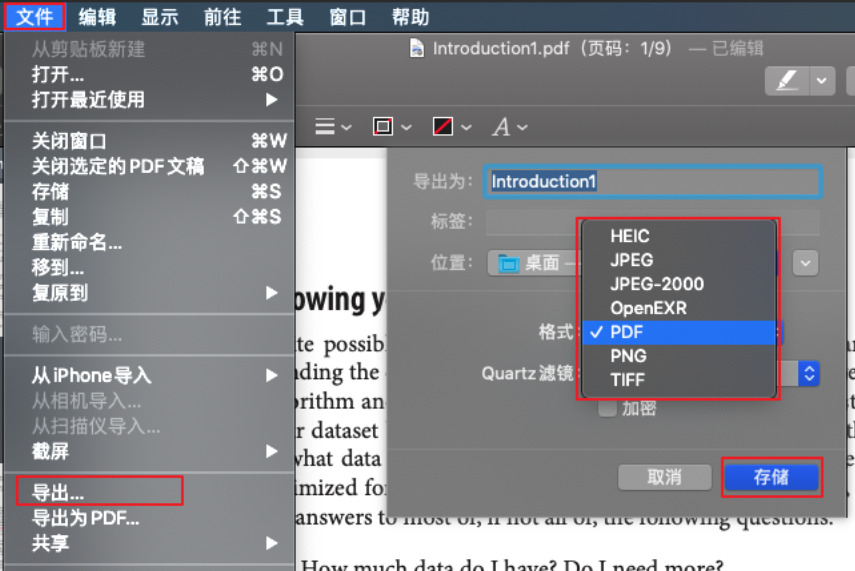
Task: Expand the 截屏 submenu
Action: 149,451
